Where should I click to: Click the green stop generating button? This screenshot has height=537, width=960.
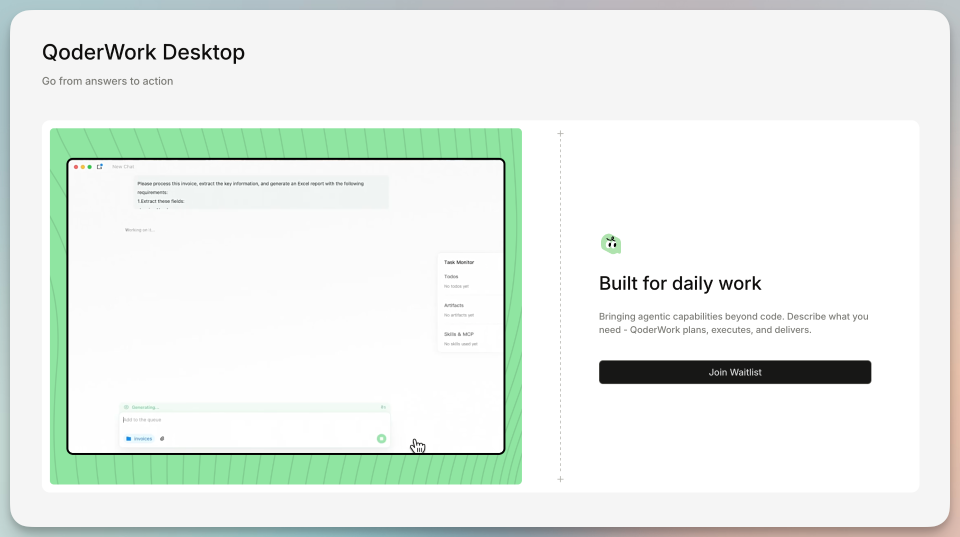coord(381,438)
